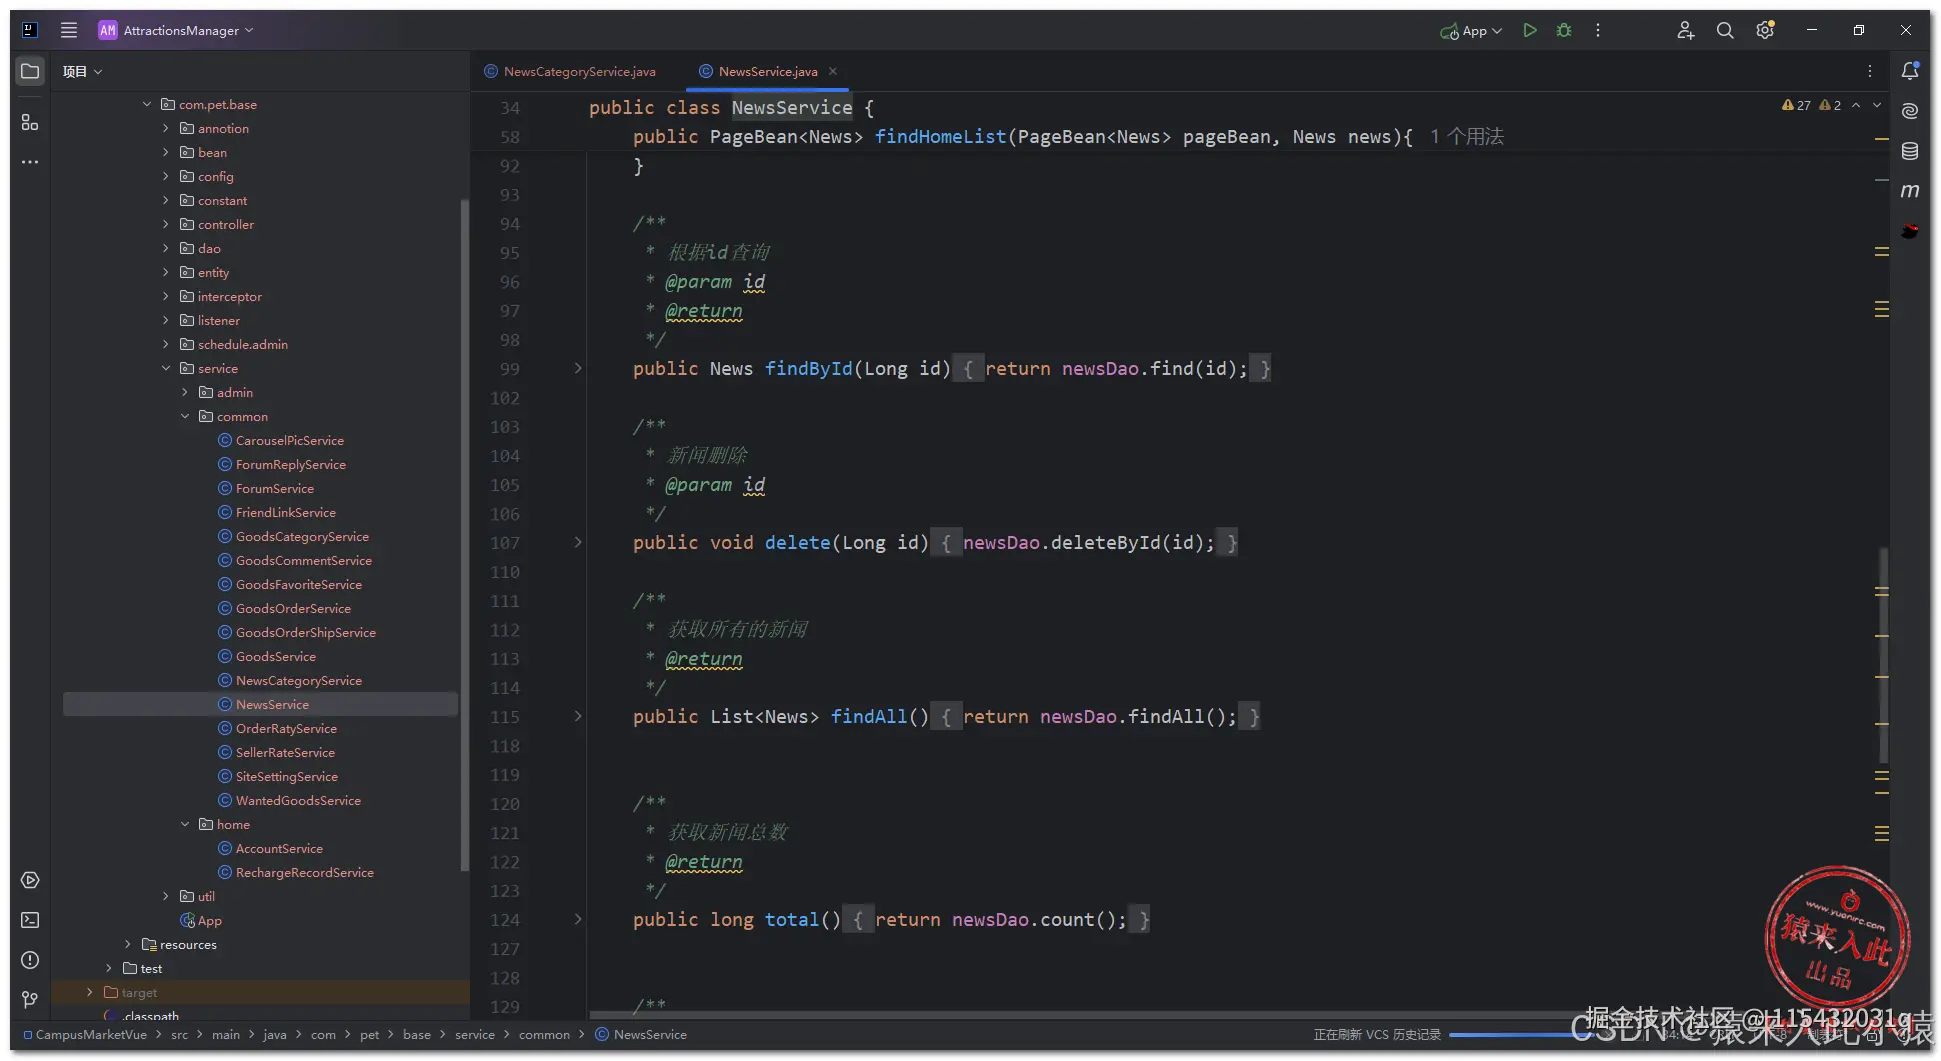Open the Structure tool window
This screenshot has height=1061, width=1941.
click(x=30, y=122)
